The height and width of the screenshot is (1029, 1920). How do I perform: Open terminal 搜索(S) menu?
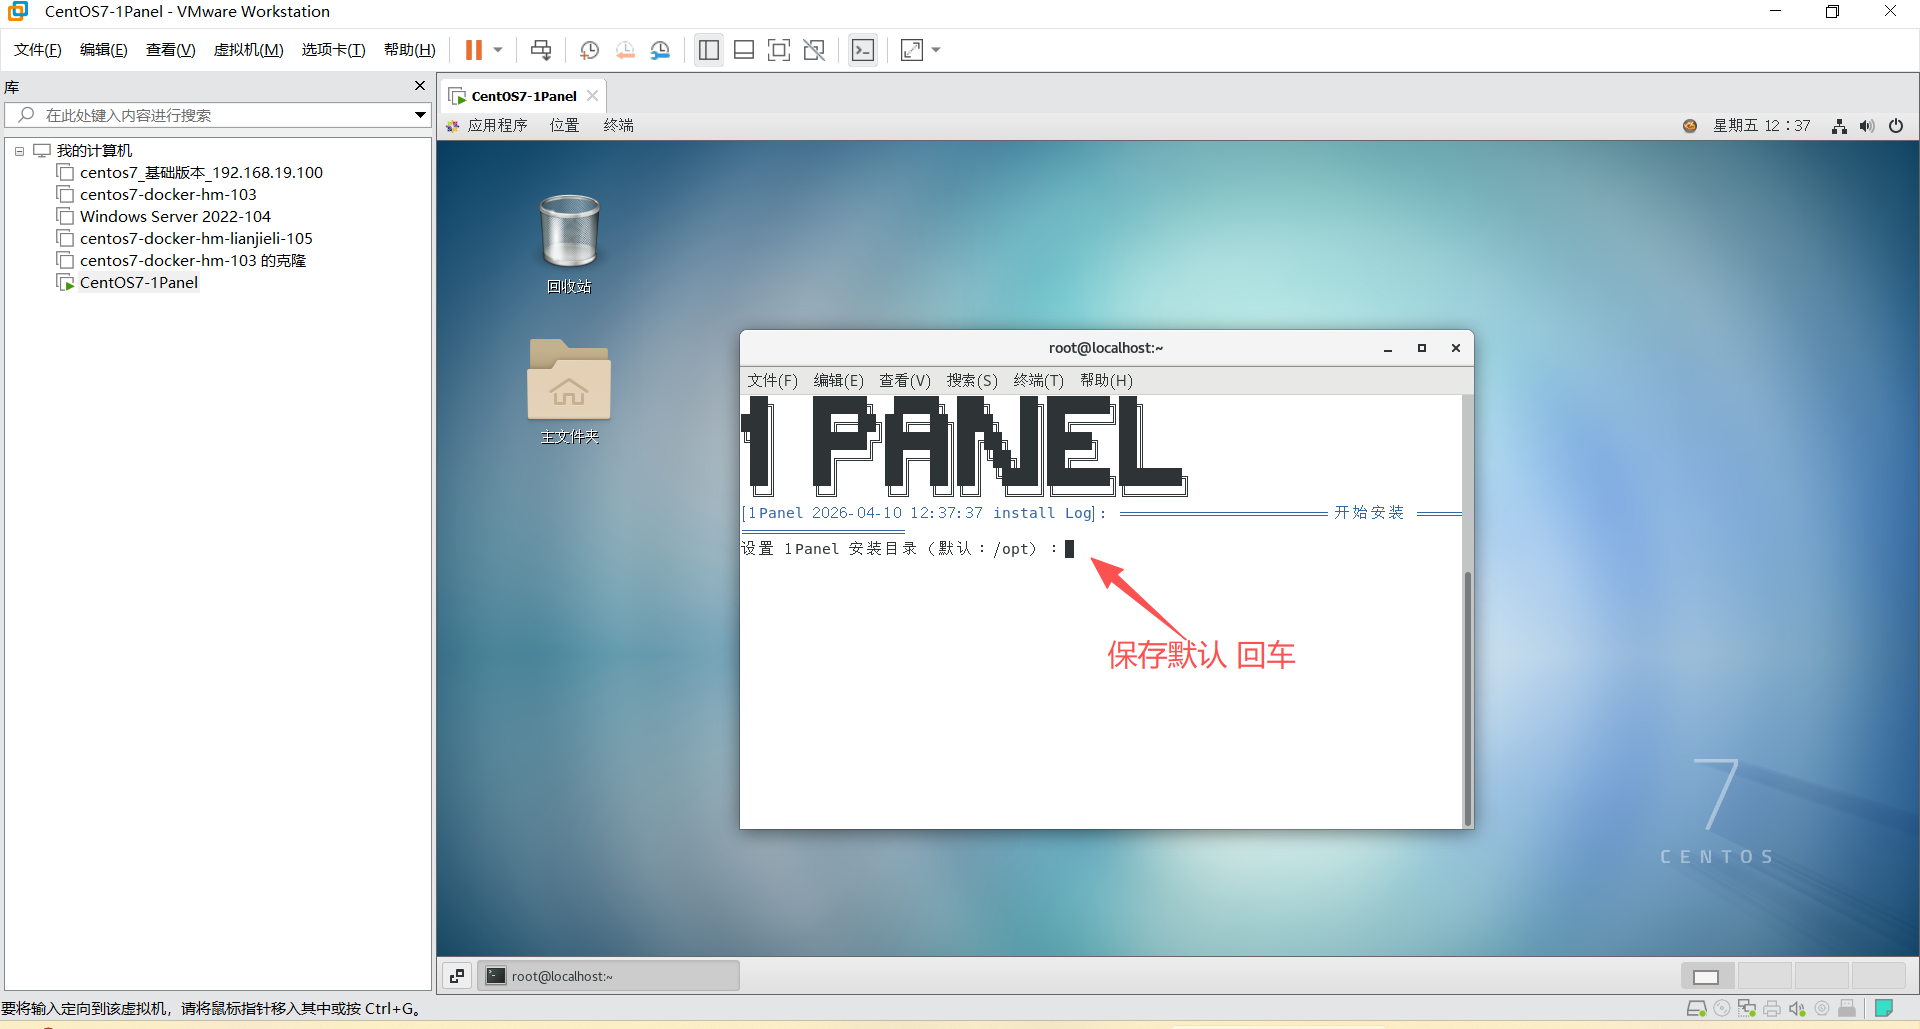coord(972,380)
